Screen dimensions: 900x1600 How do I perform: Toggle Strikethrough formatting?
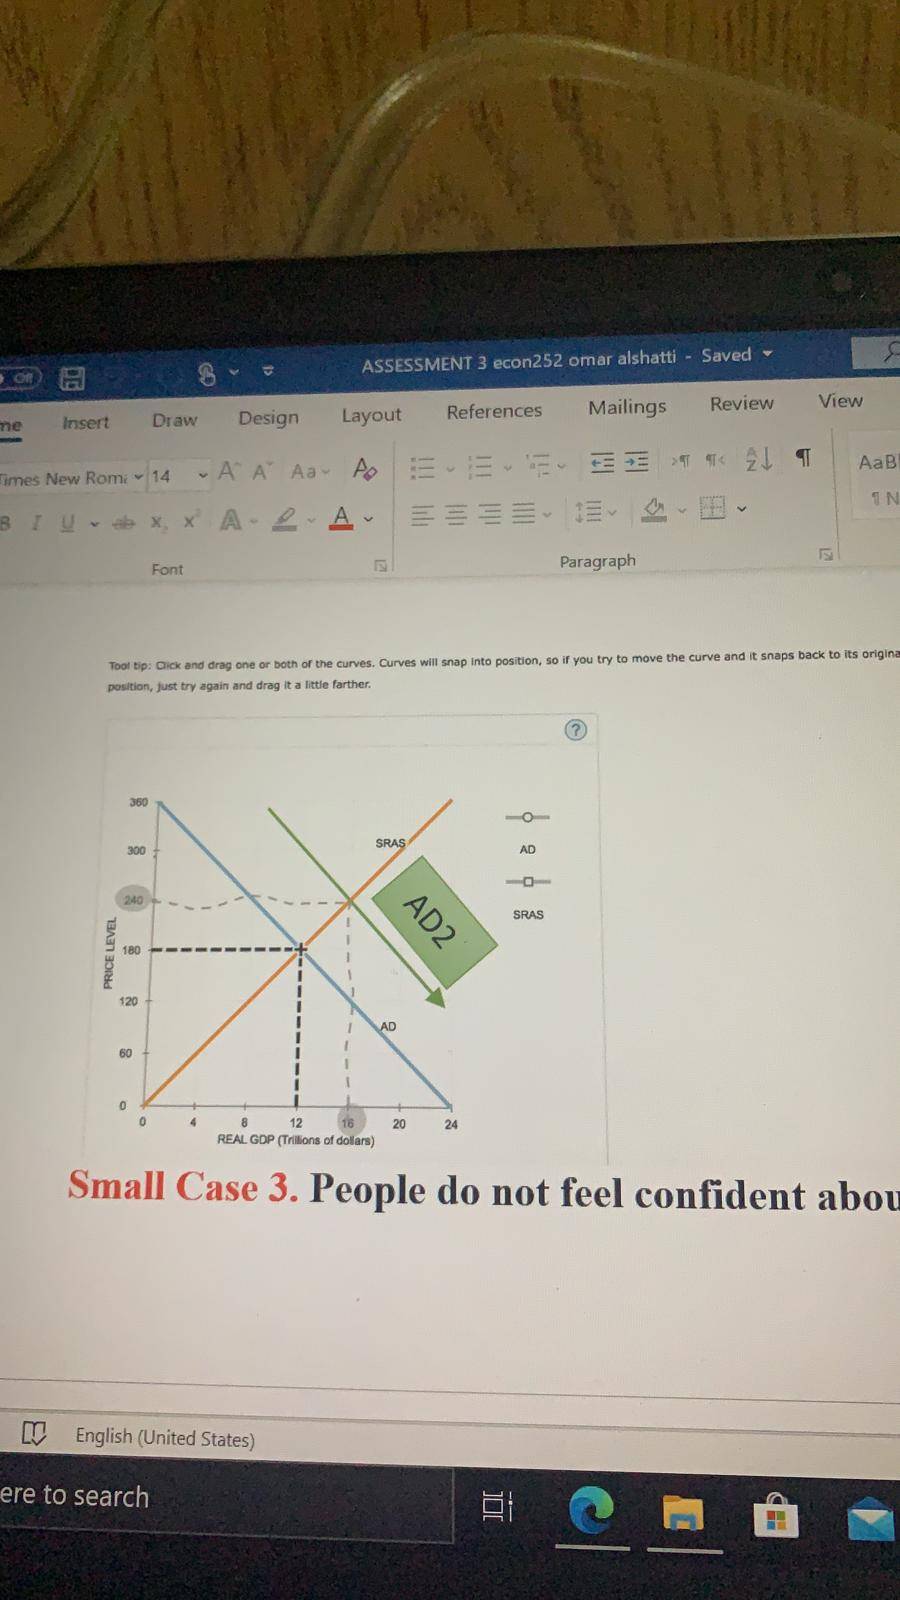point(123,522)
